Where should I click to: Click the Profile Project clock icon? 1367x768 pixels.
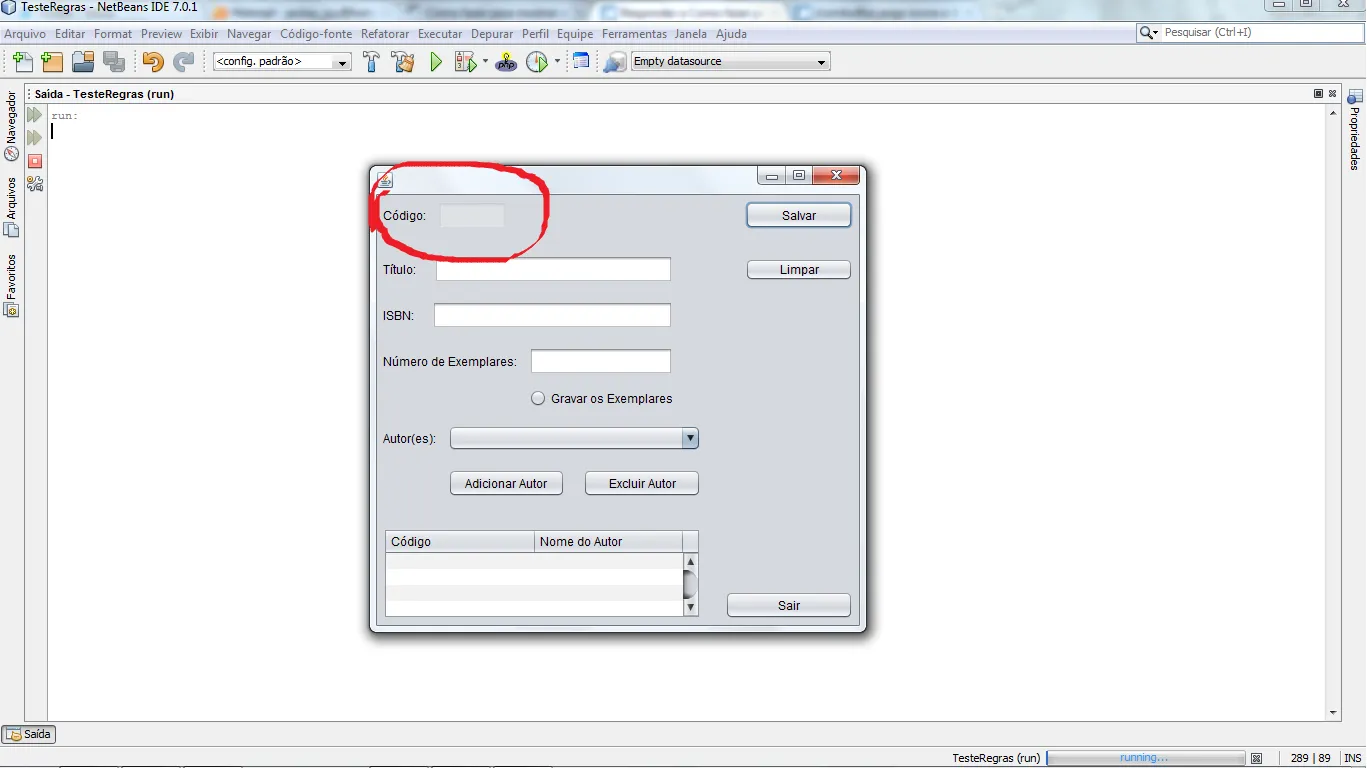click(x=537, y=62)
